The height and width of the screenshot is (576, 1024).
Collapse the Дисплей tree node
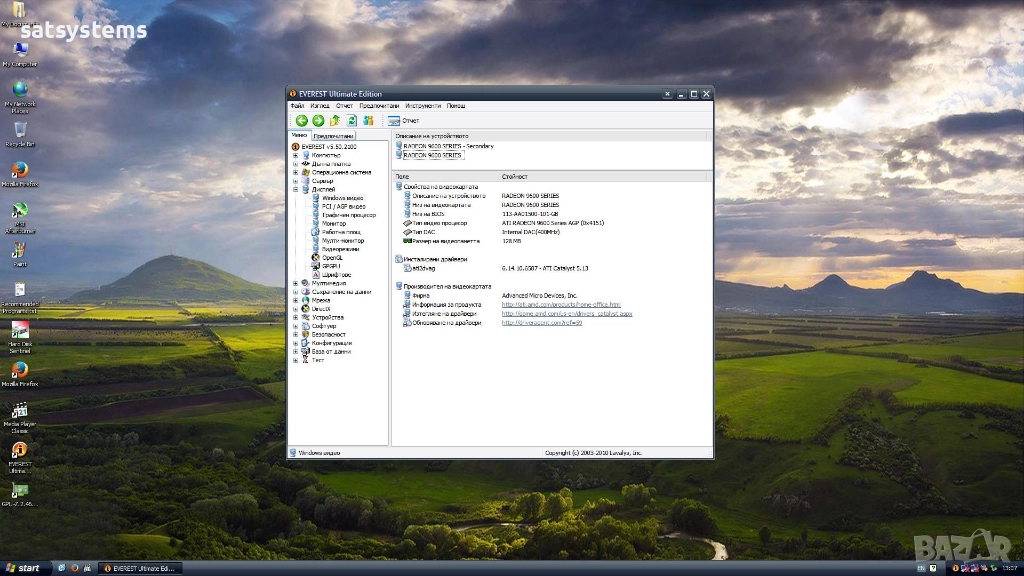[295, 189]
